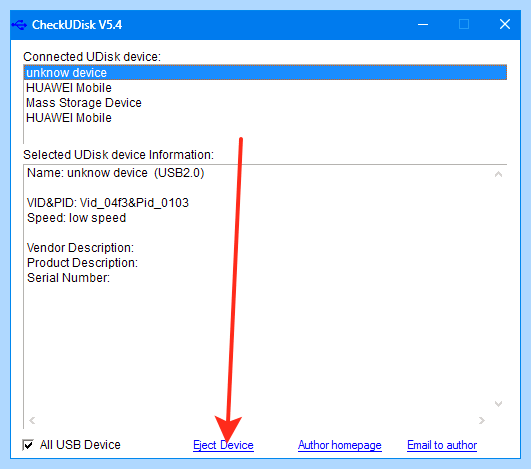Click the 'Product Description:' line
The height and width of the screenshot is (469, 531).
pos(82,263)
